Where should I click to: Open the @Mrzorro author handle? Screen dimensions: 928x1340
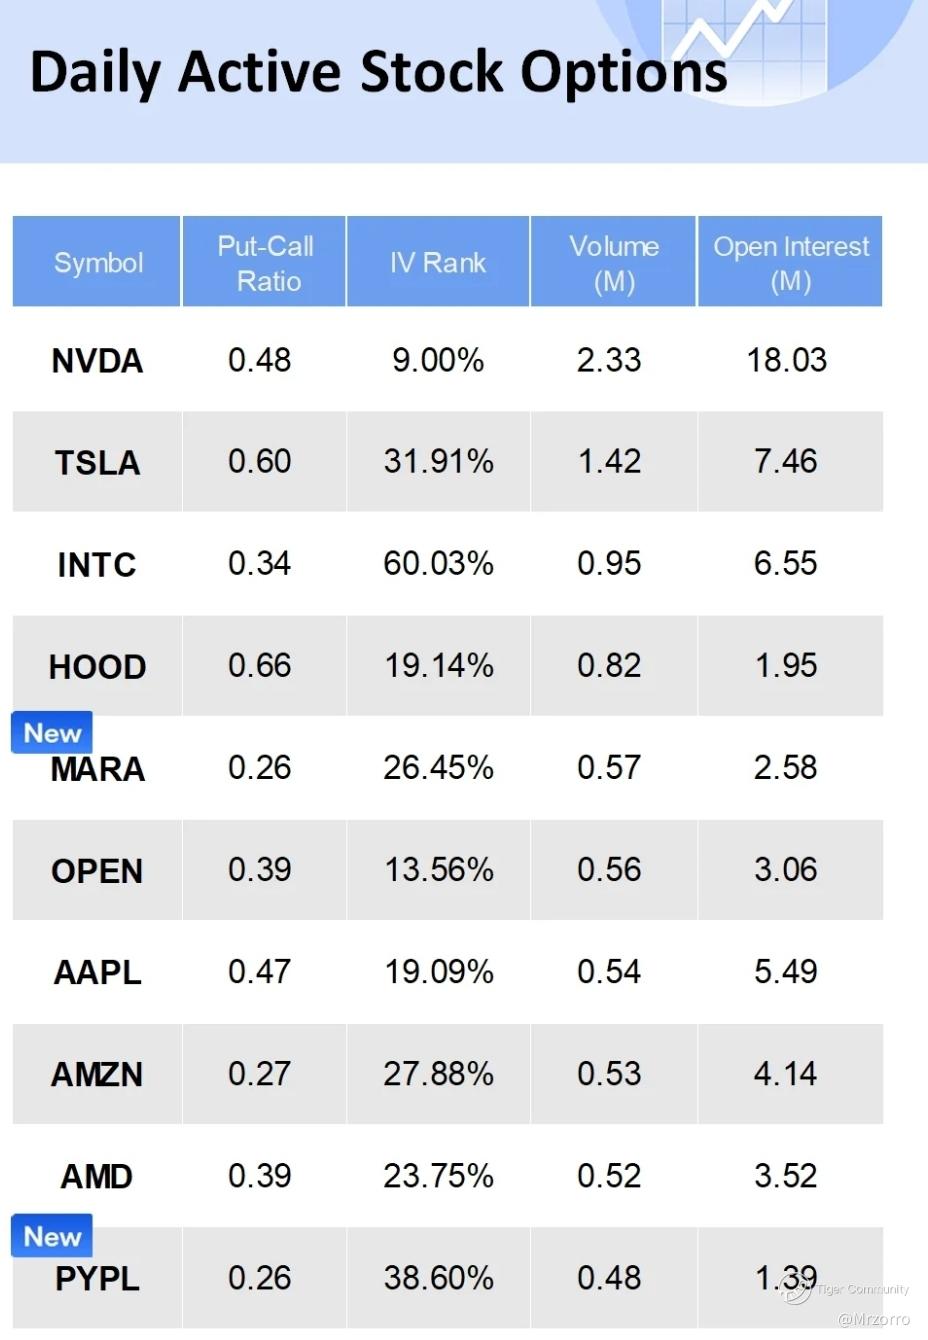[x=873, y=1319]
